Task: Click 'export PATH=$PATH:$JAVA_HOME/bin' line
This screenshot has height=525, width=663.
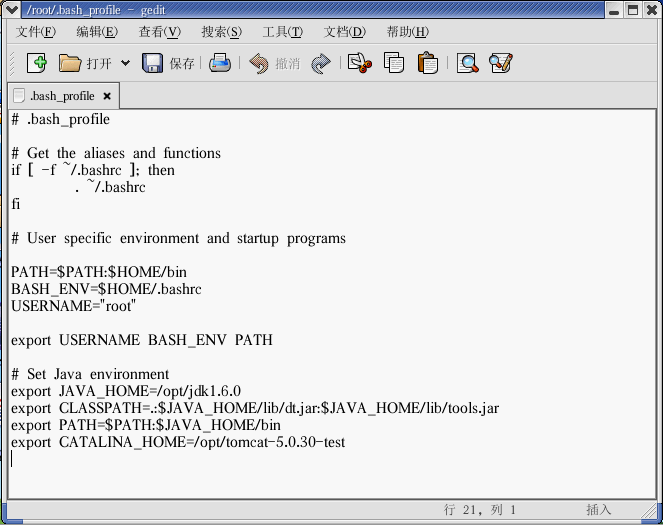Action: click(x=146, y=425)
